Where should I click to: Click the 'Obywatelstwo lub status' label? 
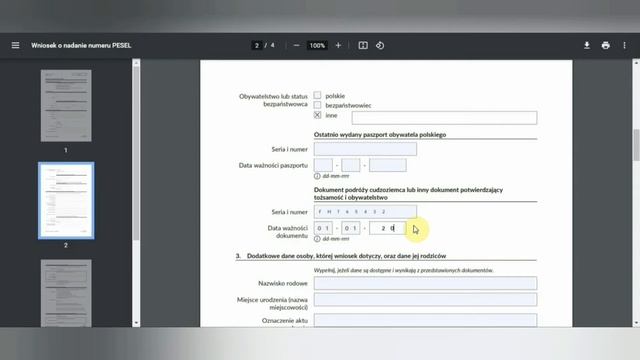click(273, 96)
